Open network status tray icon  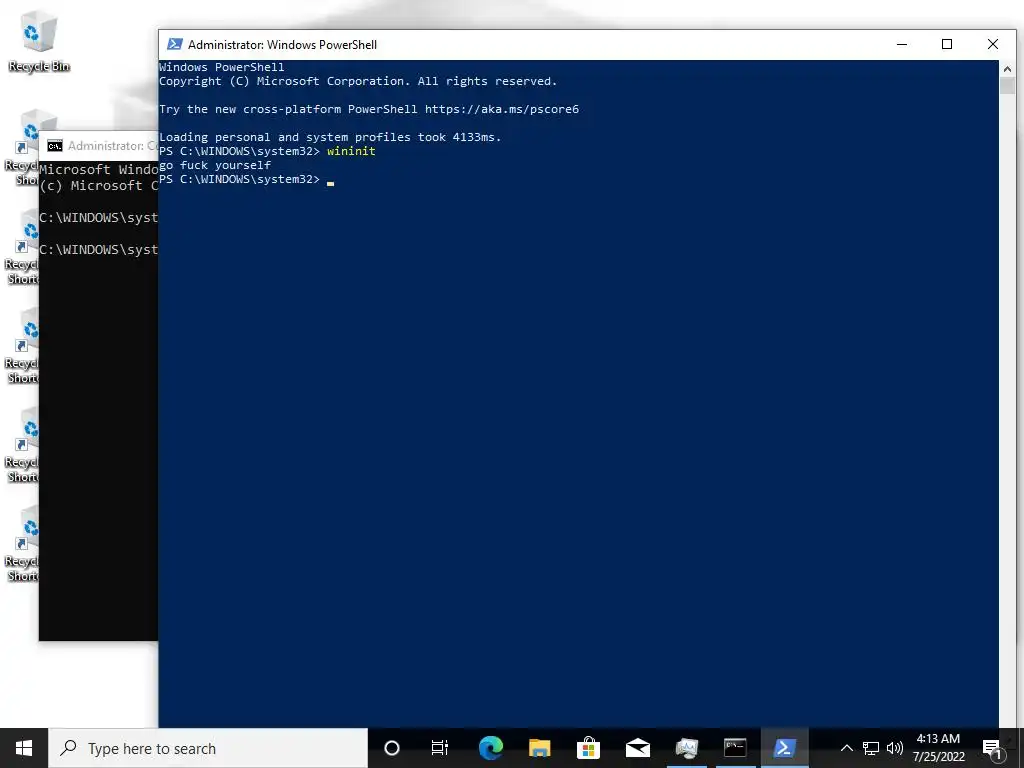coord(871,748)
